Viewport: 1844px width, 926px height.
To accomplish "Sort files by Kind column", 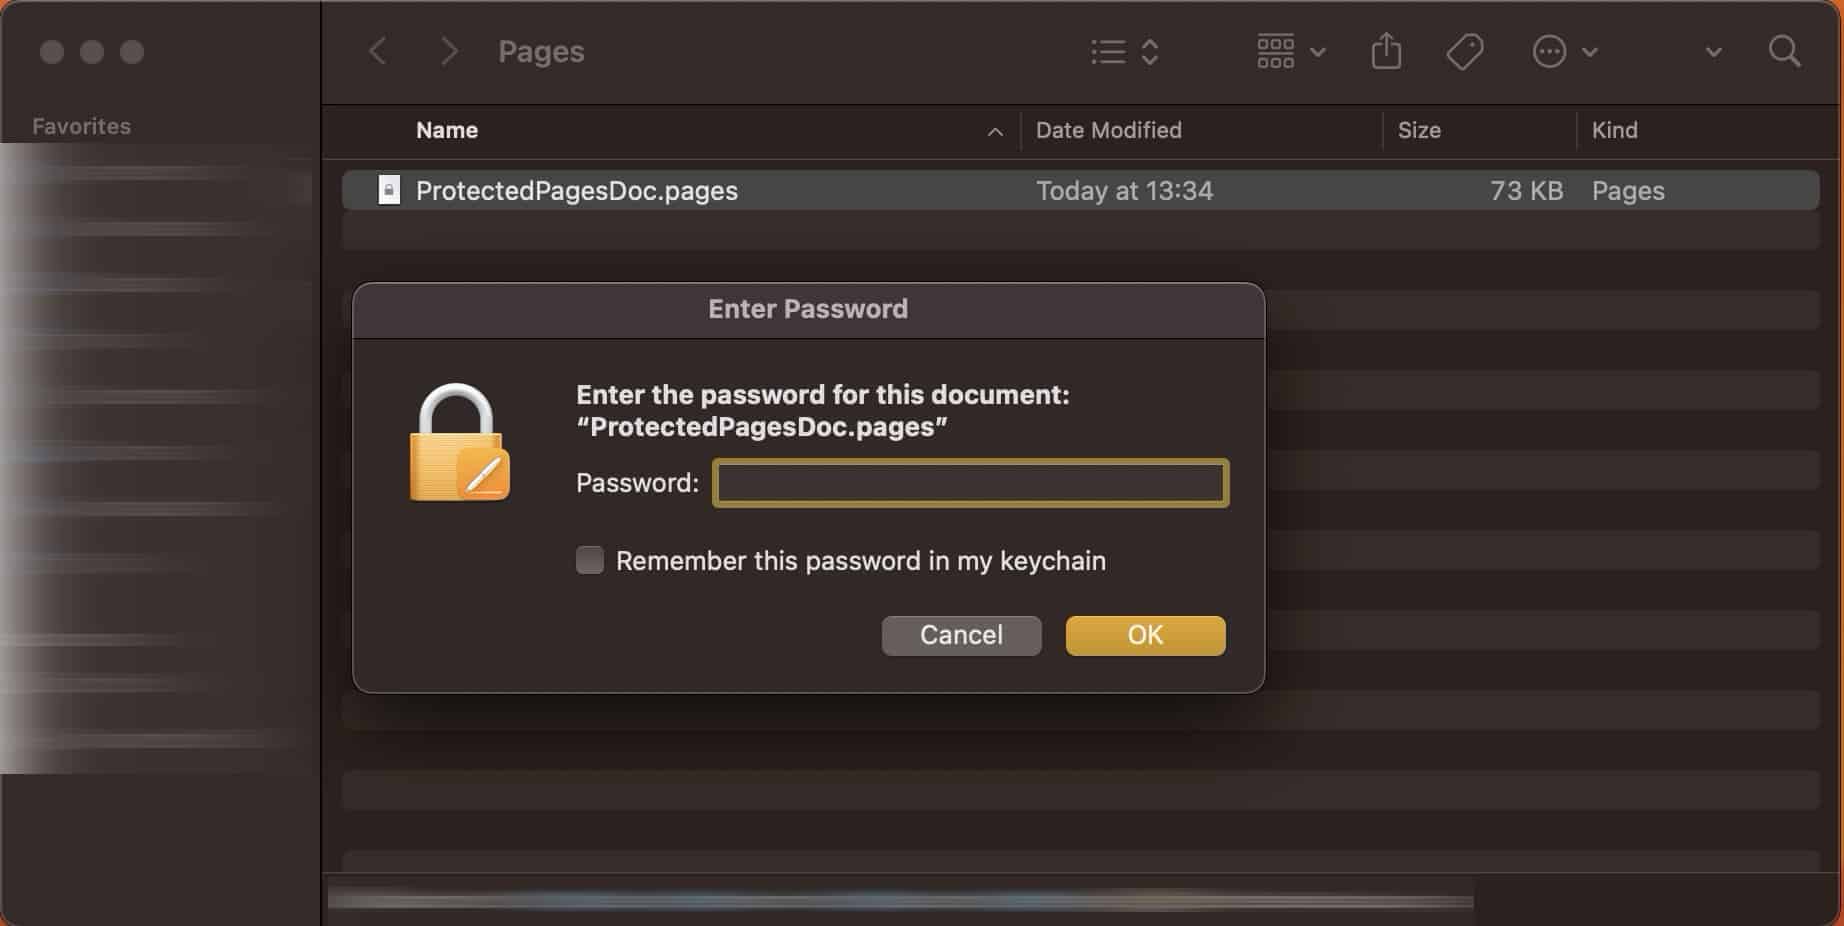I will [x=1614, y=130].
